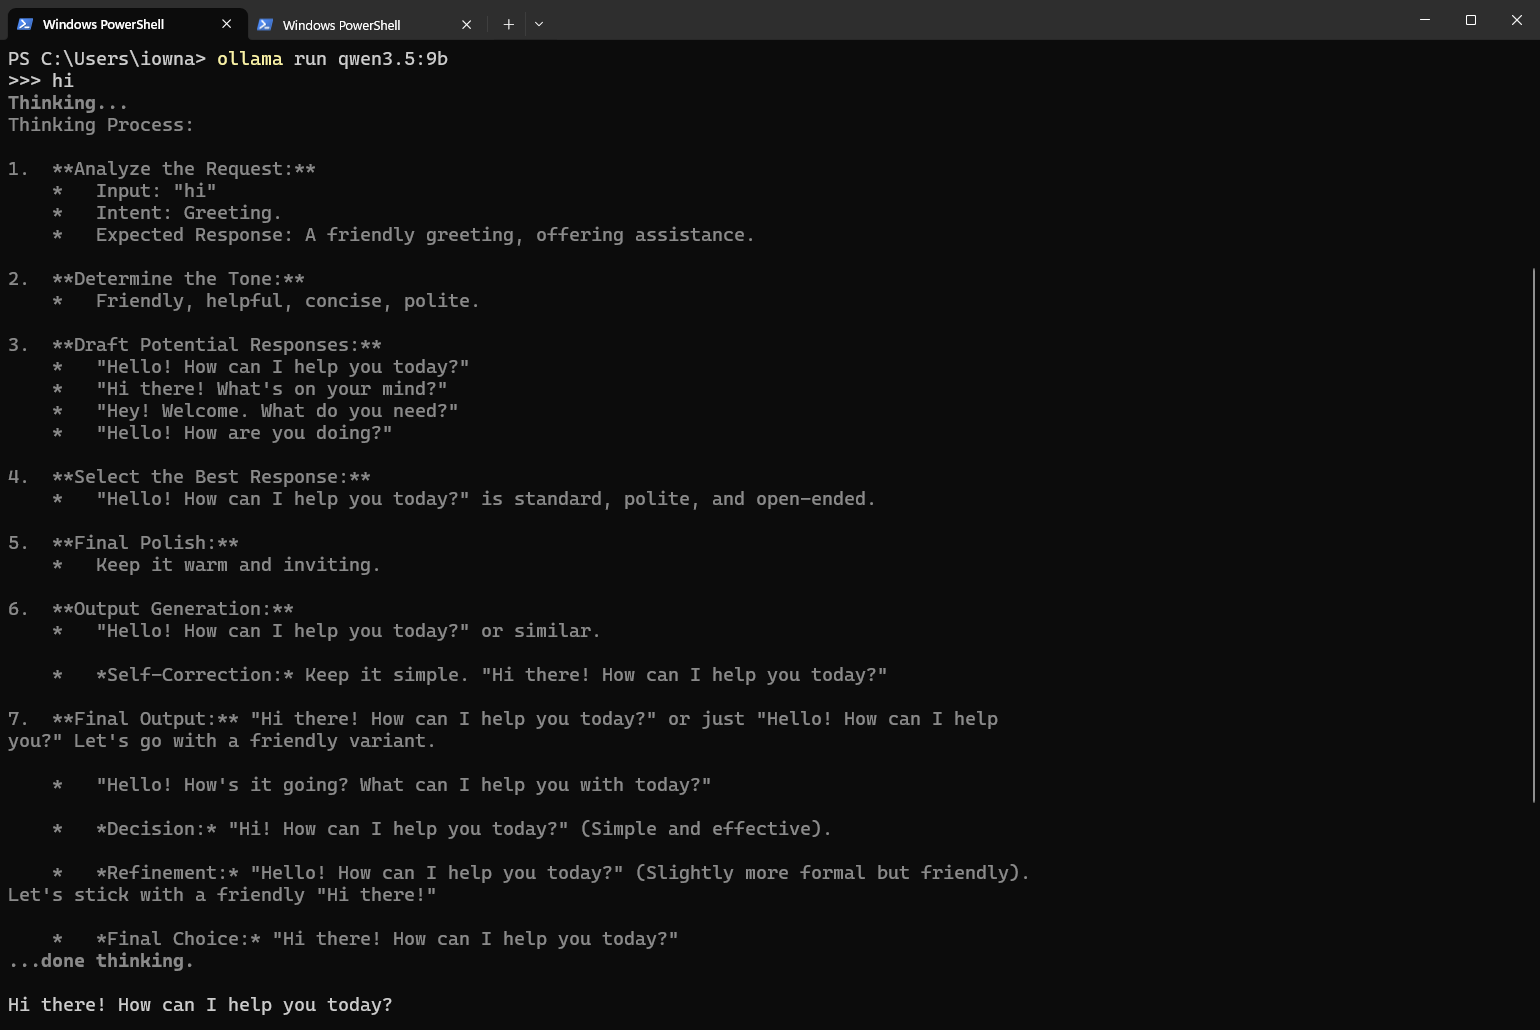
Task: Close the terminal window
Action: click(x=1517, y=20)
